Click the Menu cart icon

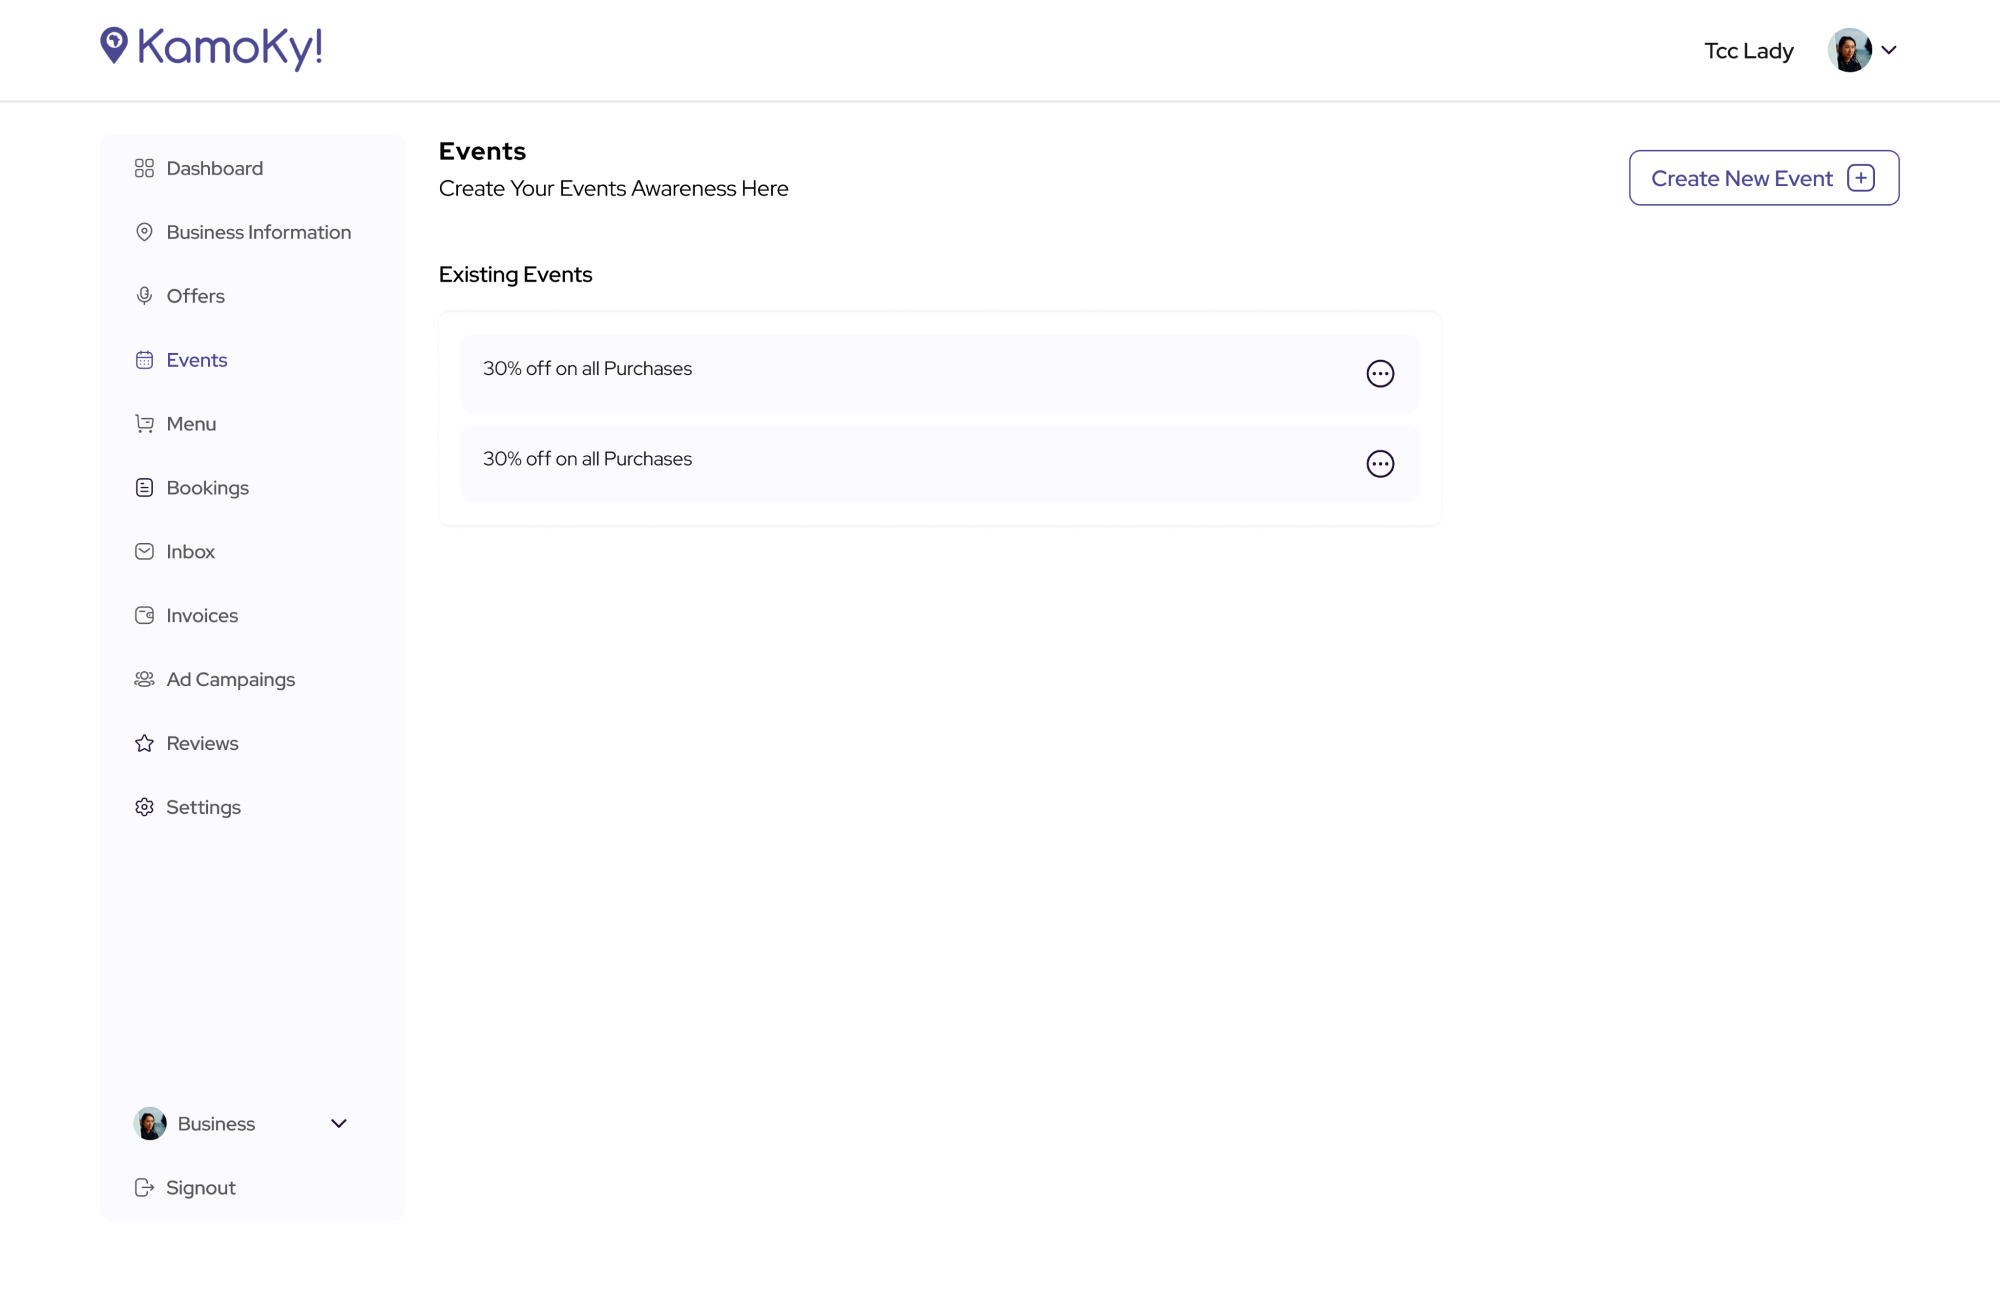[x=144, y=424]
